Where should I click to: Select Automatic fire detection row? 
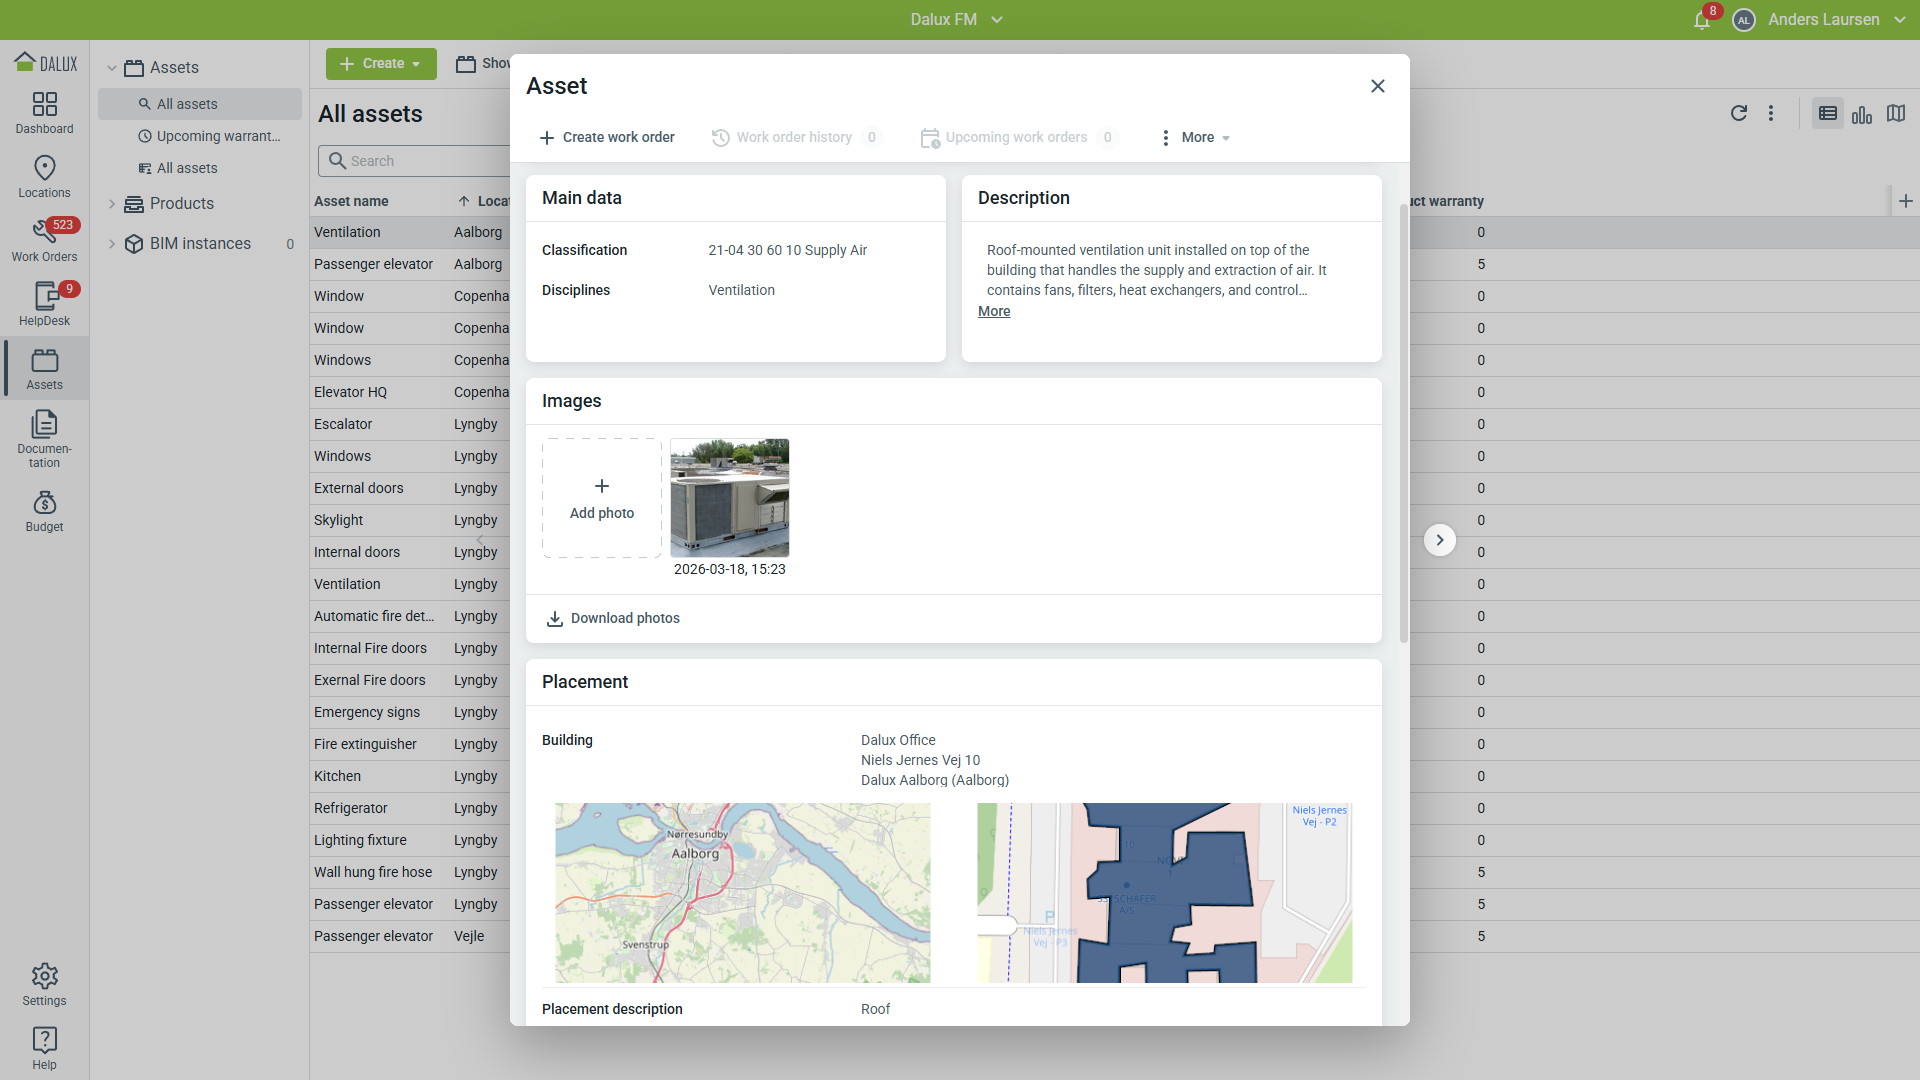point(410,616)
